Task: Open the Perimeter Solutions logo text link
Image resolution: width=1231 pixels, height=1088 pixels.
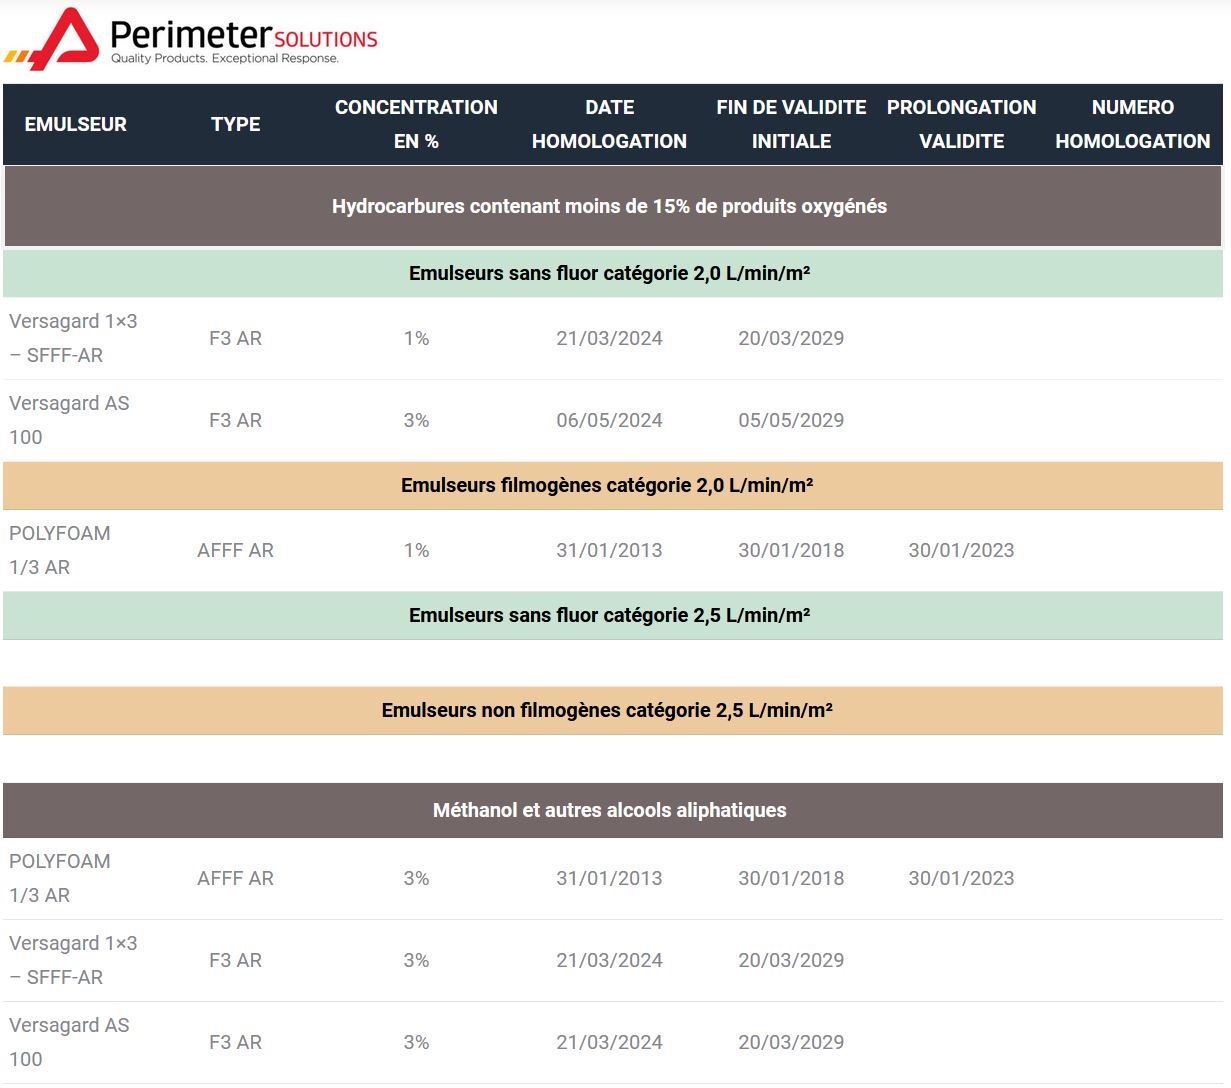Action: point(243,36)
